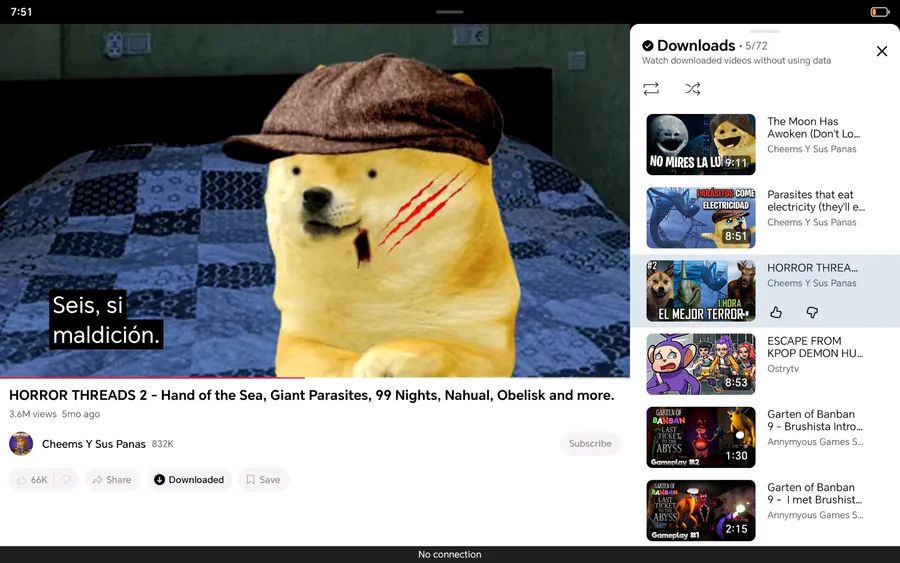The height and width of the screenshot is (563, 900).
Task: Play Parasites that eat electricity thumbnail
Action: (x=701, y=218)
